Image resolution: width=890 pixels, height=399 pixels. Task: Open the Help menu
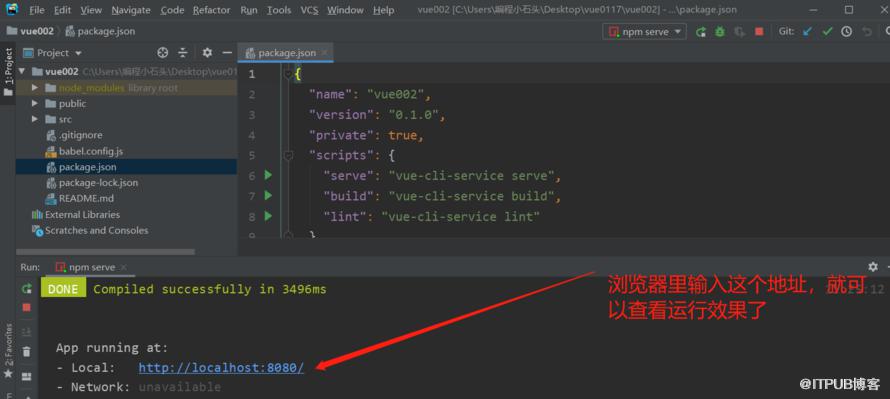pyautogui.click(x=384, y=10)
